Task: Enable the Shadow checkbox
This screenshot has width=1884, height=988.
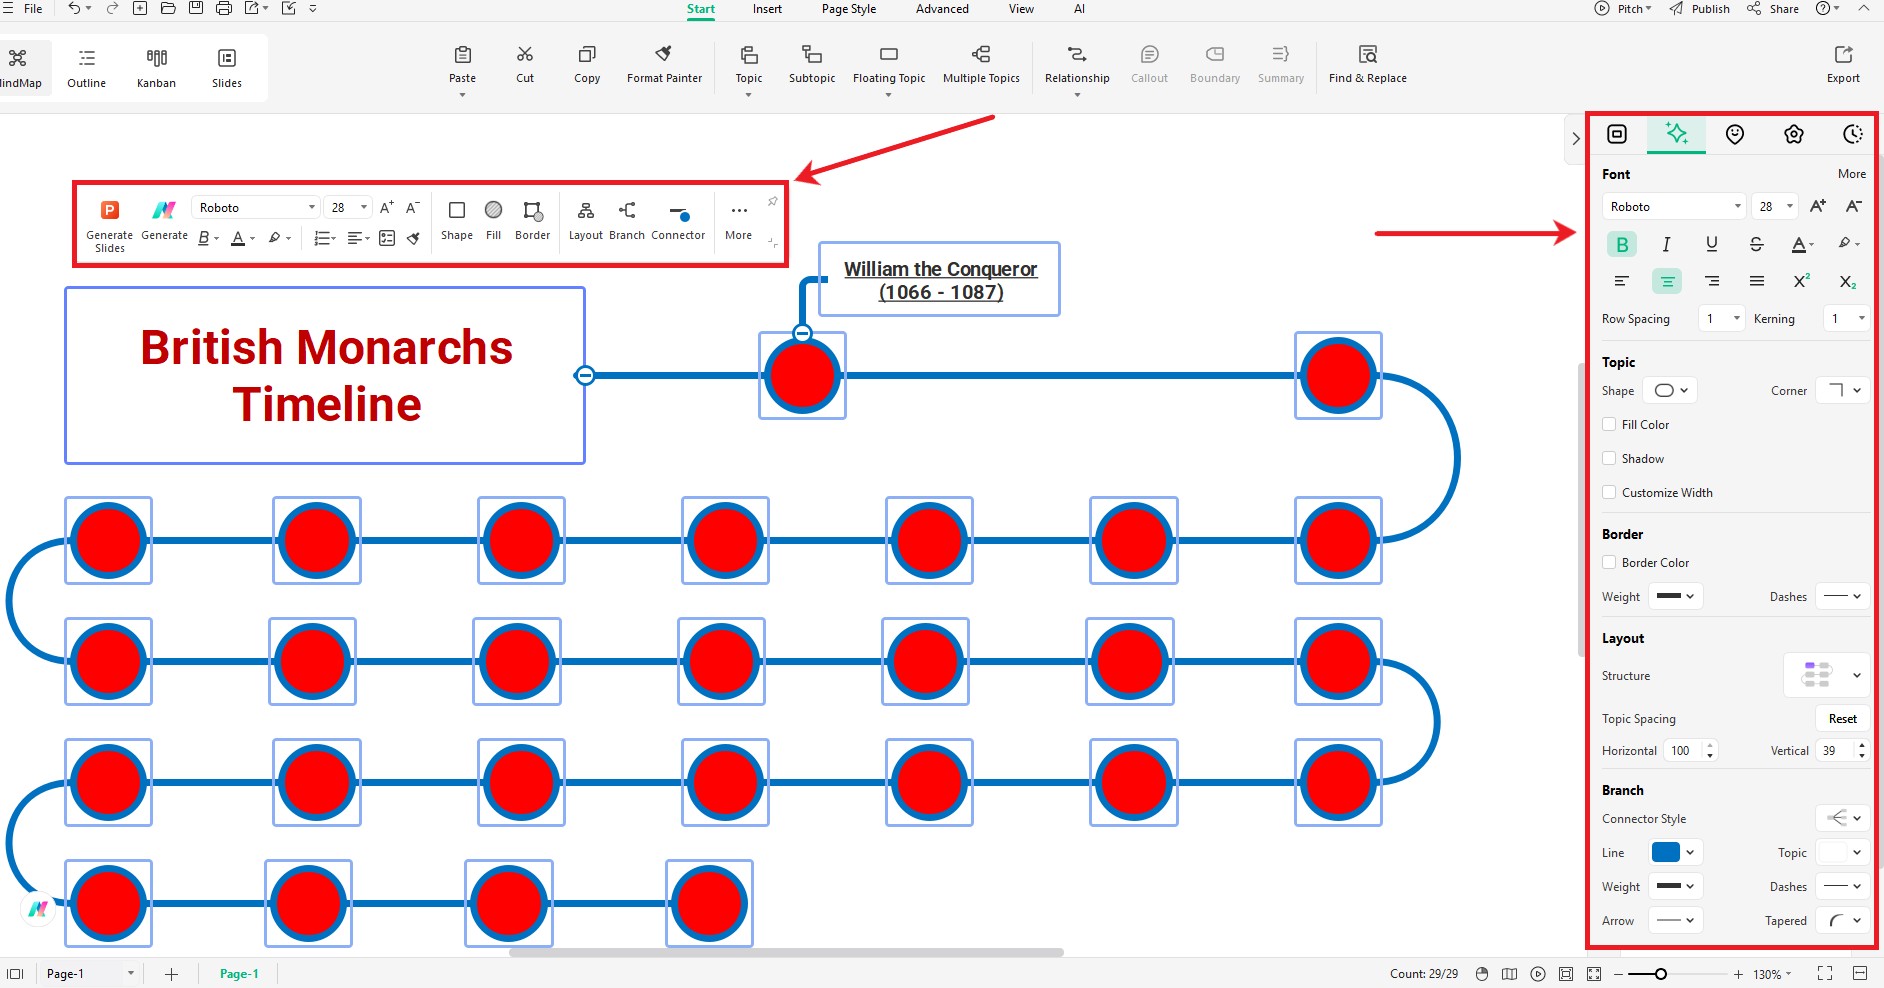Action: coord(1609,458)
